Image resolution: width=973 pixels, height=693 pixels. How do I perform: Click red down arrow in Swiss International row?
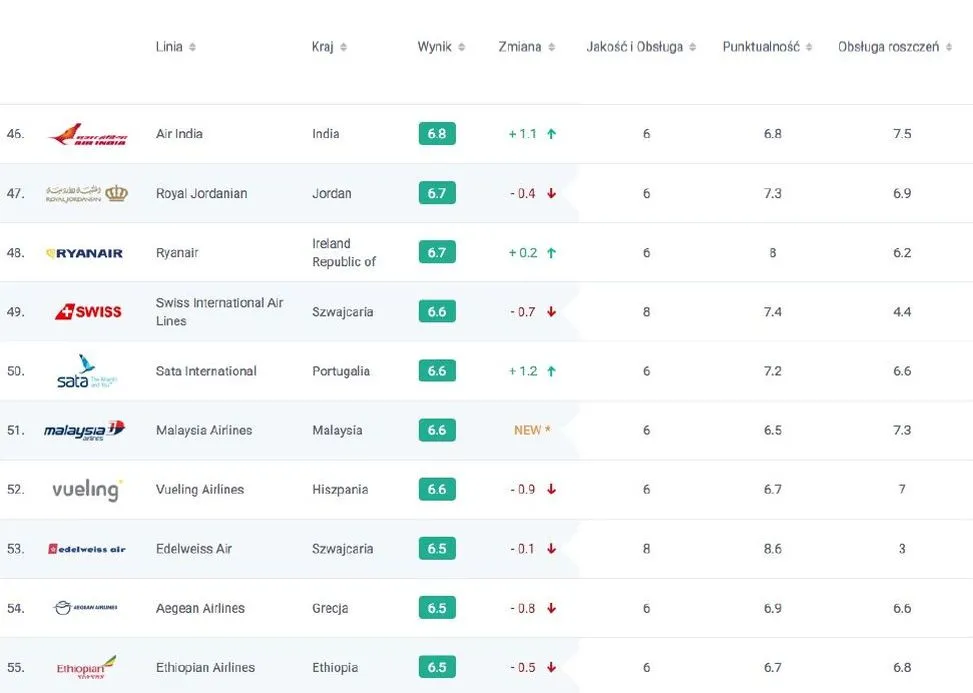(x=551, y=312)
